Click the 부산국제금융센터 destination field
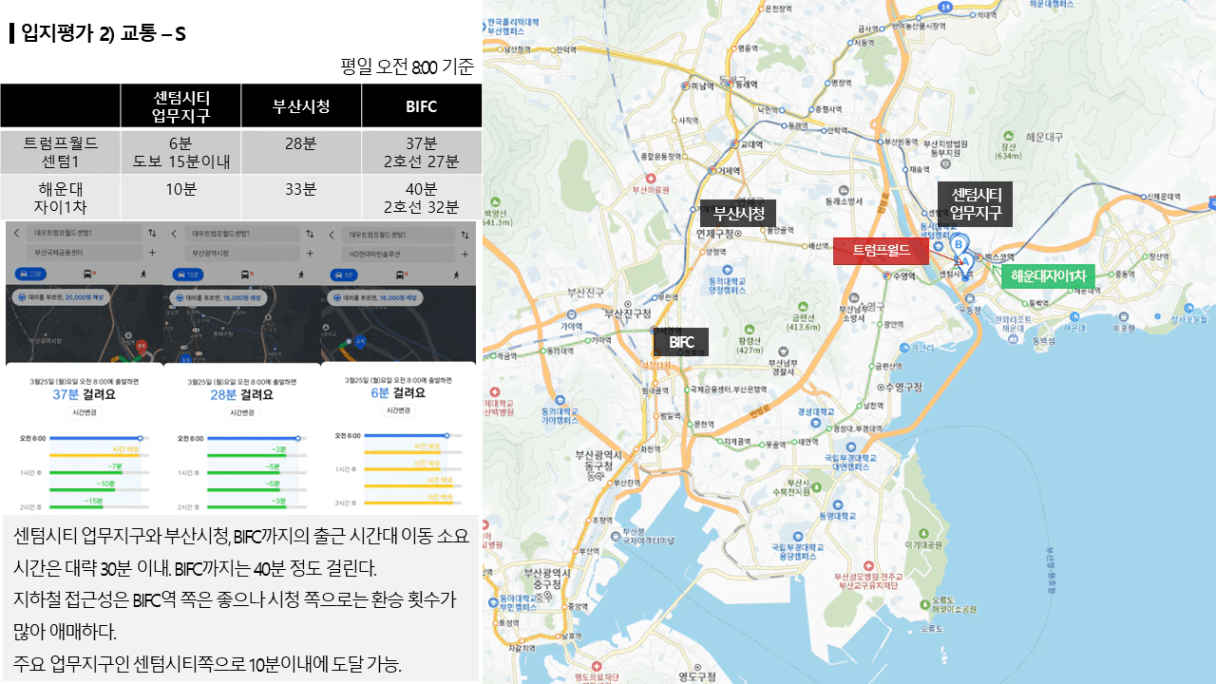Image resolution: width=1216 pixels, height=684 pixels. [84, 253]
